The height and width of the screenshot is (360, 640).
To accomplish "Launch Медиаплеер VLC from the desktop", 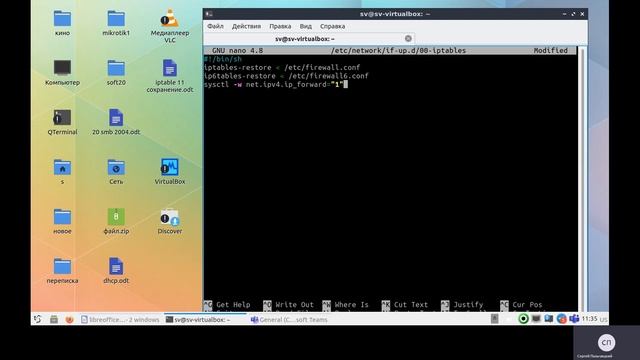I will click(170, 18).
